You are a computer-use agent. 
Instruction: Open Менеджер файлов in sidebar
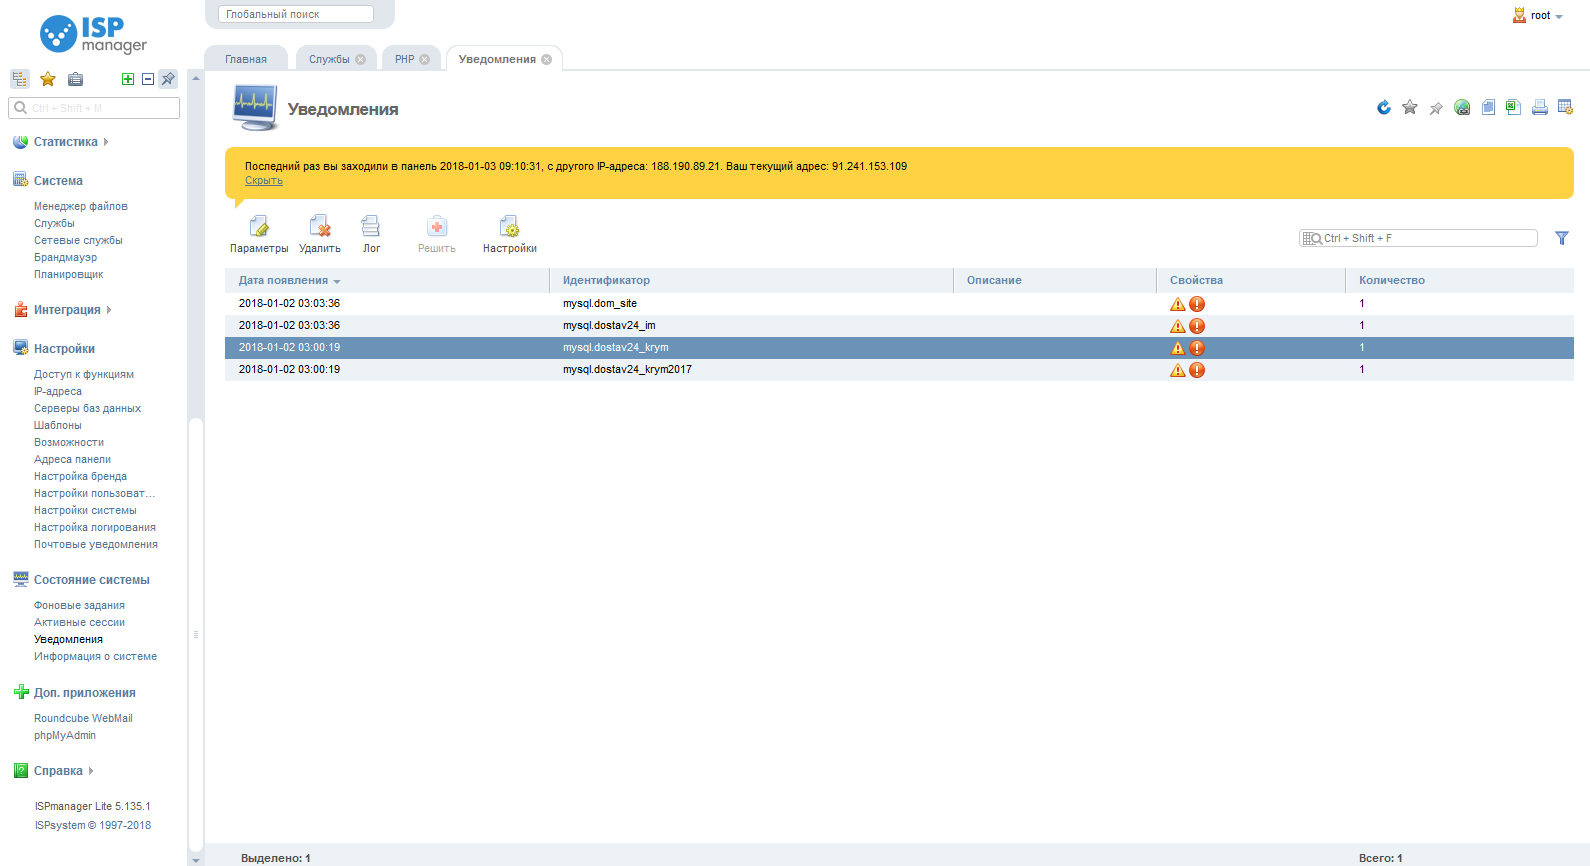click(81, 207)
